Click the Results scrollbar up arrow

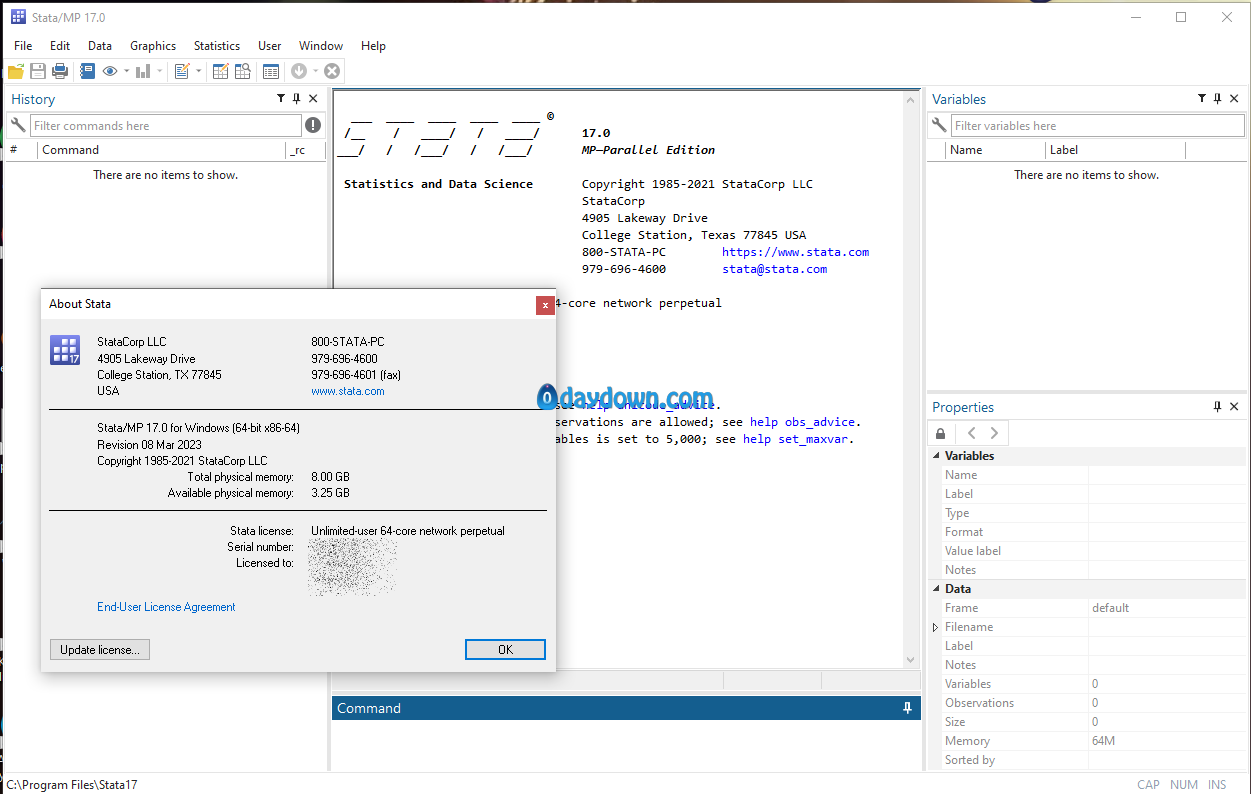[x=910, y=99]
